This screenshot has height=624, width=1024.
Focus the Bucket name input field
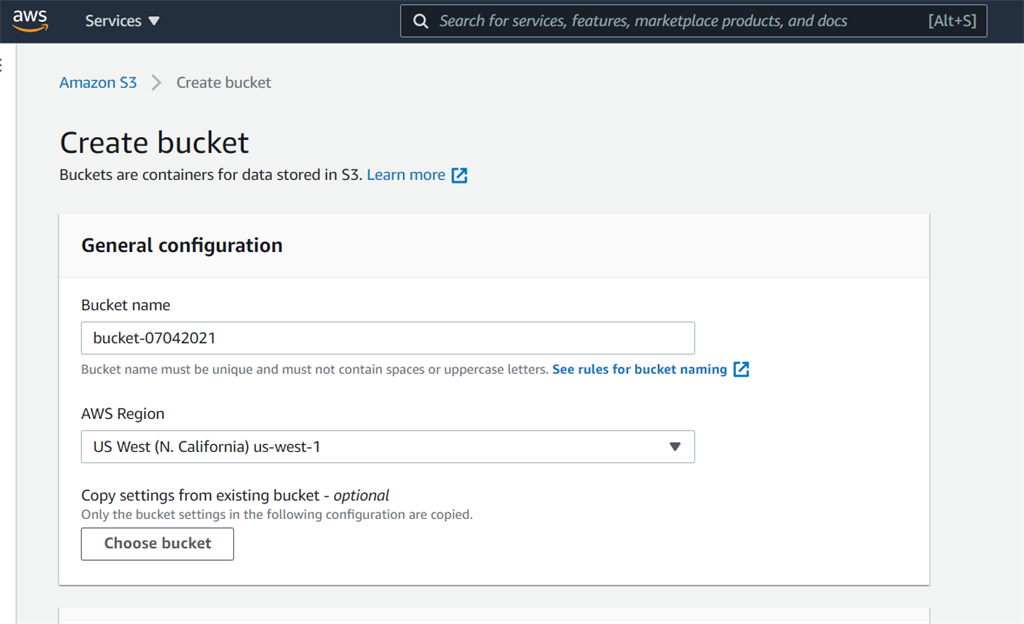tap(387, 338)
